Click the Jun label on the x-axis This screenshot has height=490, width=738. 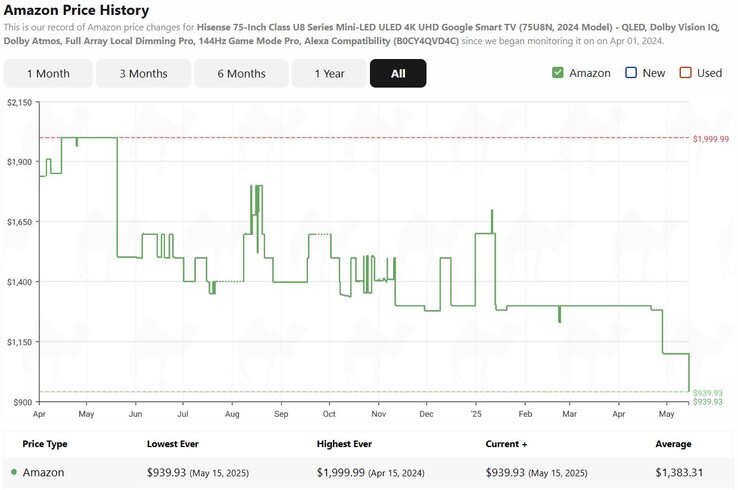[135, 414]
